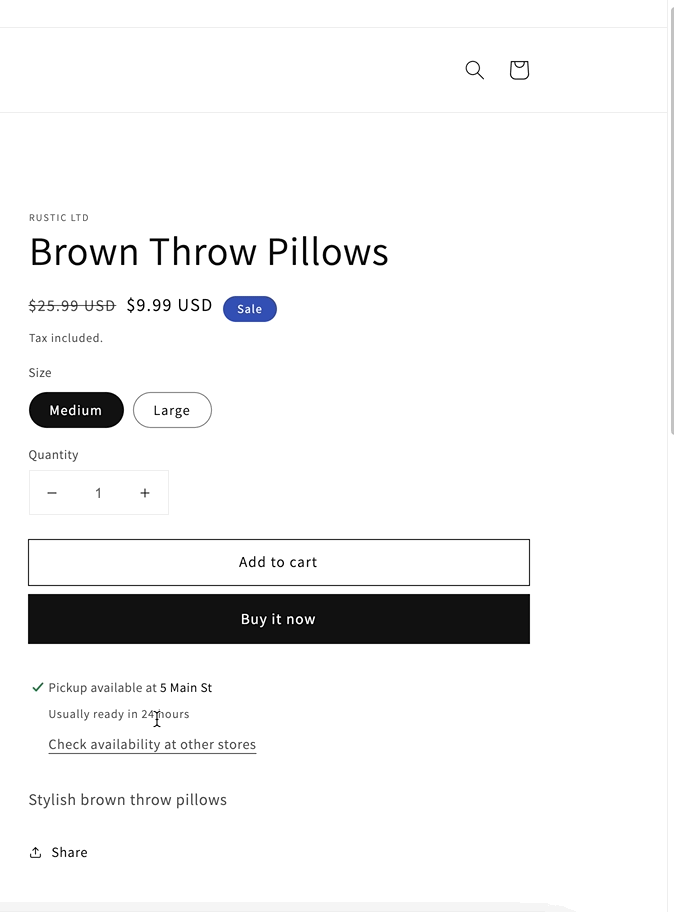Click the Tax included text
The height and width of the screenshot is (912, 674).
point(66,338)
